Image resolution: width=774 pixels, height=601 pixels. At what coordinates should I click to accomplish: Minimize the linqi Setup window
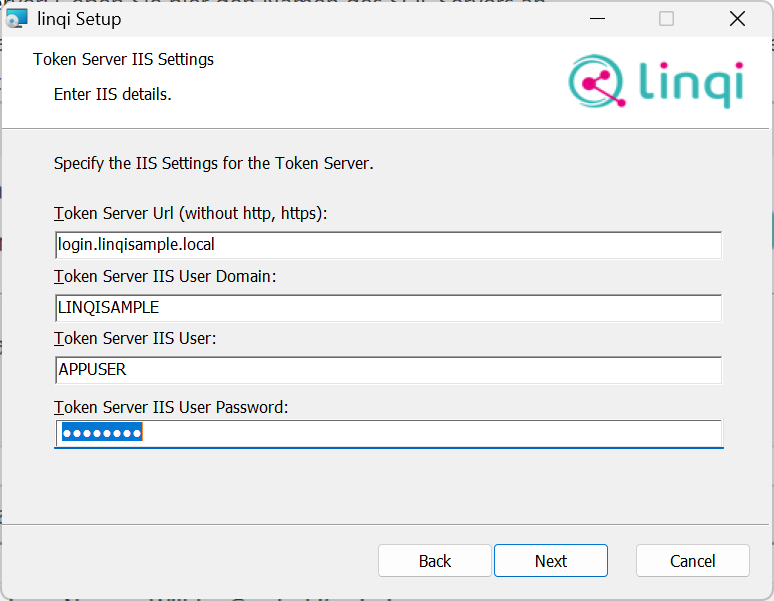click(x=597, y=19)
